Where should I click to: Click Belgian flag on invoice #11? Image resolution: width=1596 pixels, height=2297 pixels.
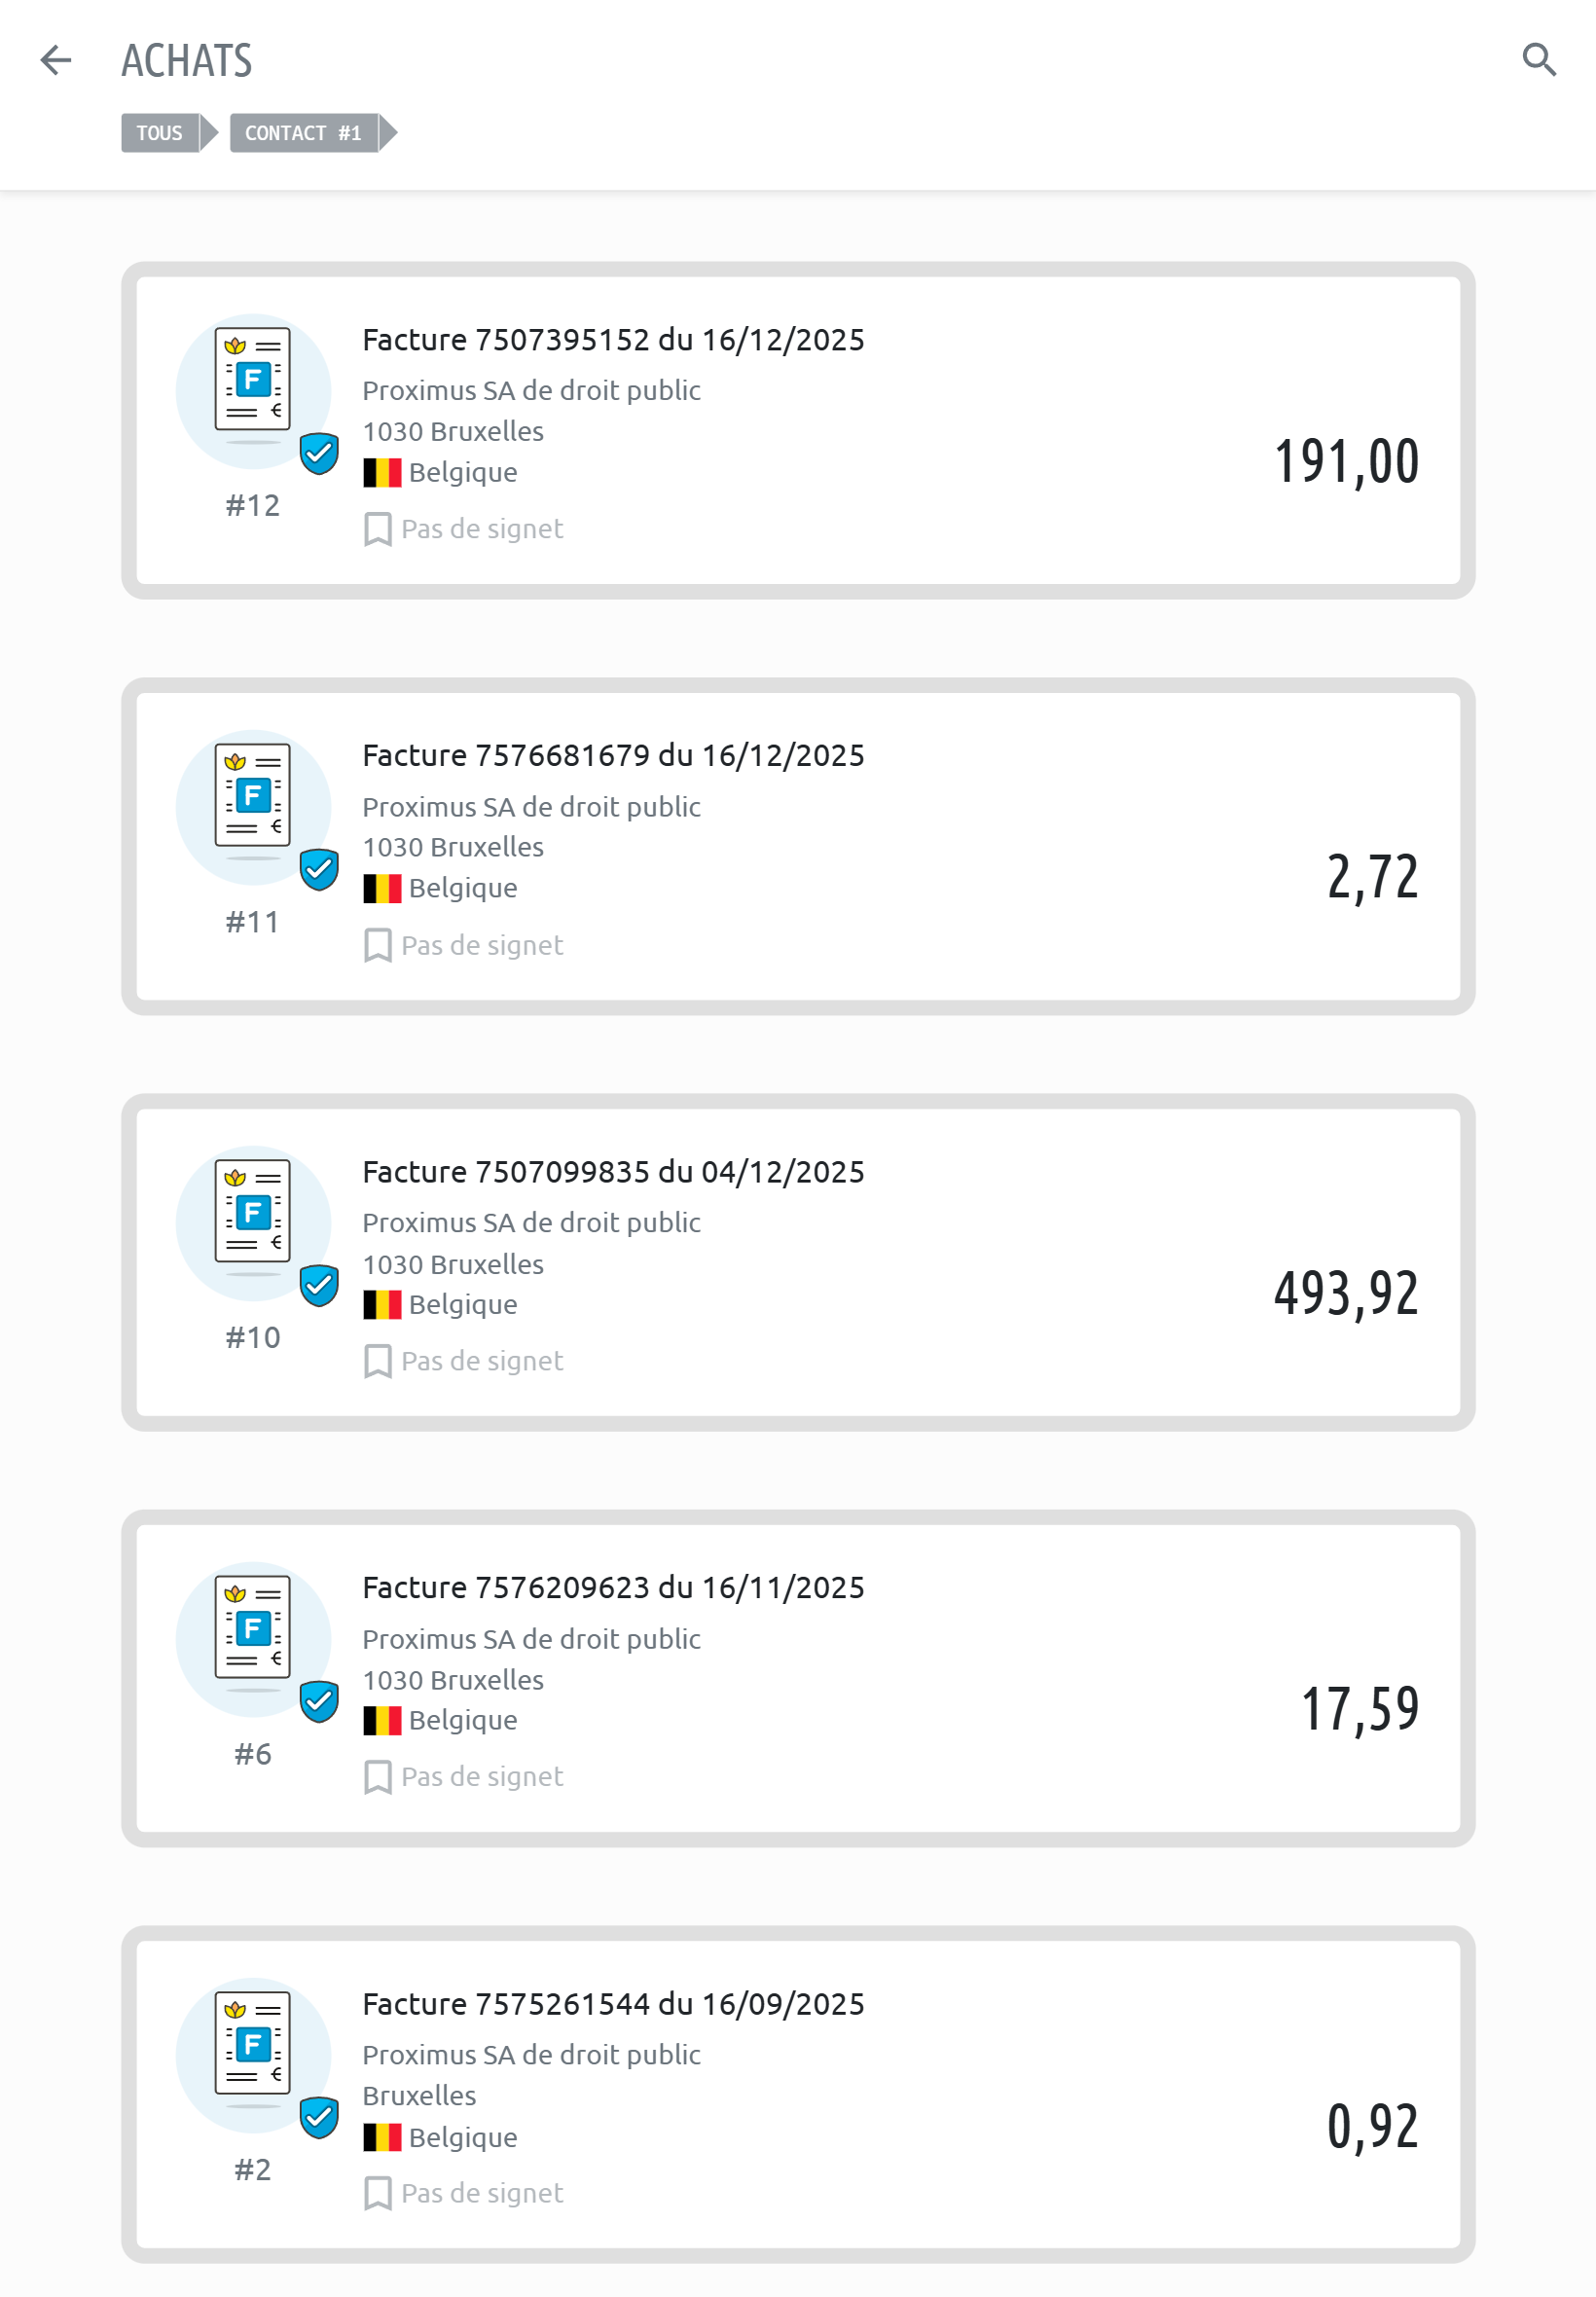[382, 888]
